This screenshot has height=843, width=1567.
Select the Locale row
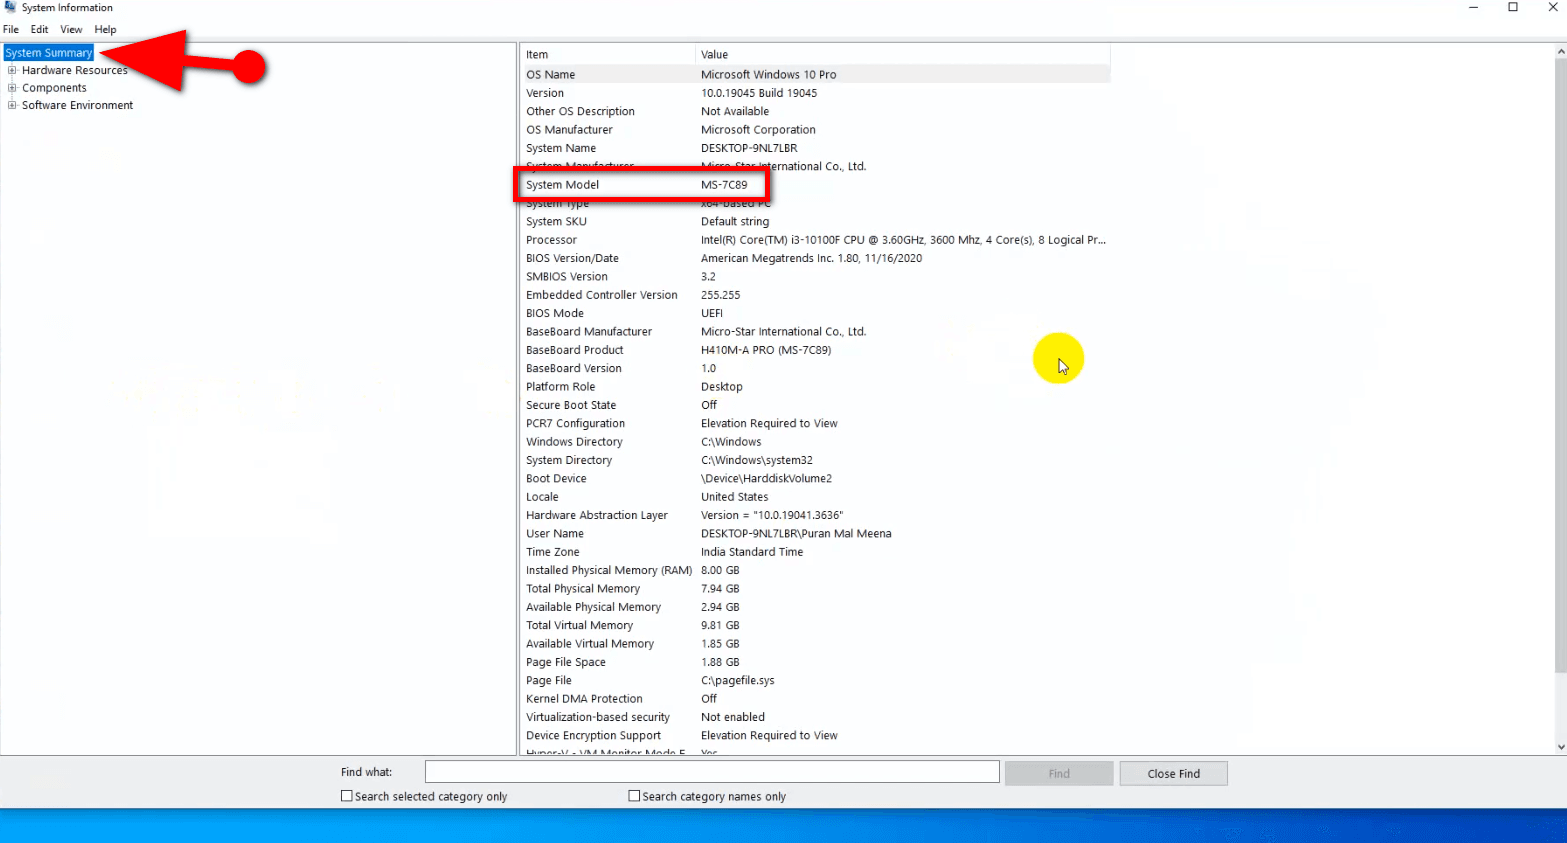coord(815,496)
